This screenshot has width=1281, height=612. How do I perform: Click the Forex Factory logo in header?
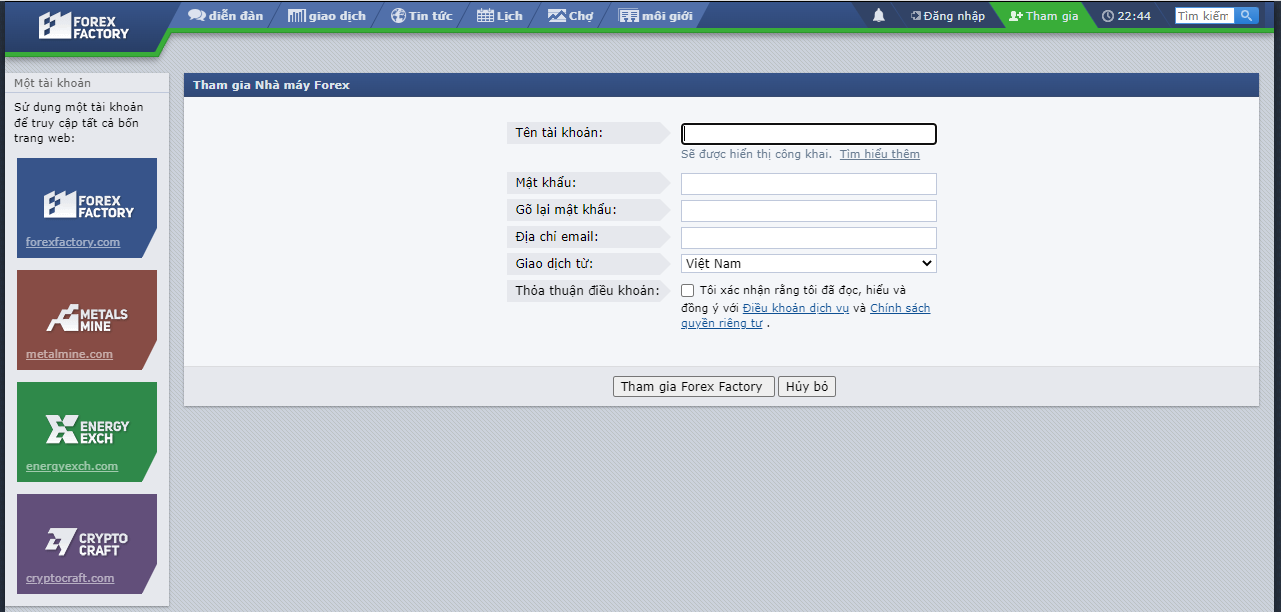[x=84, y=26]
